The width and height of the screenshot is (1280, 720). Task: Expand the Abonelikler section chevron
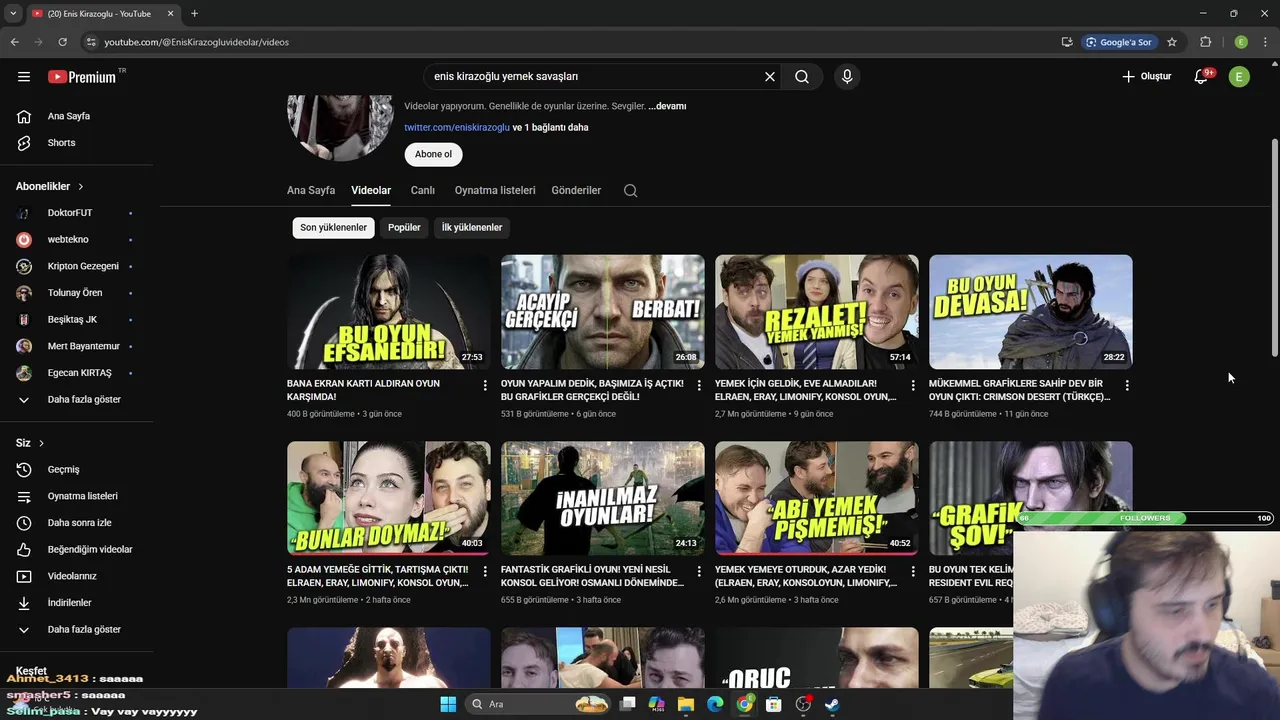(81, 187)
